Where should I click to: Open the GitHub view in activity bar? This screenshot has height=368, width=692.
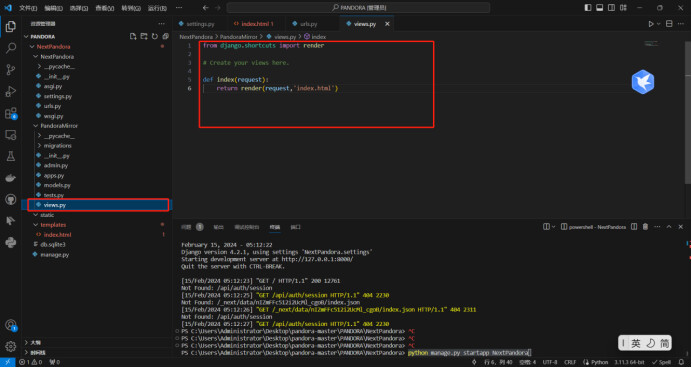[x=11, y=199]
